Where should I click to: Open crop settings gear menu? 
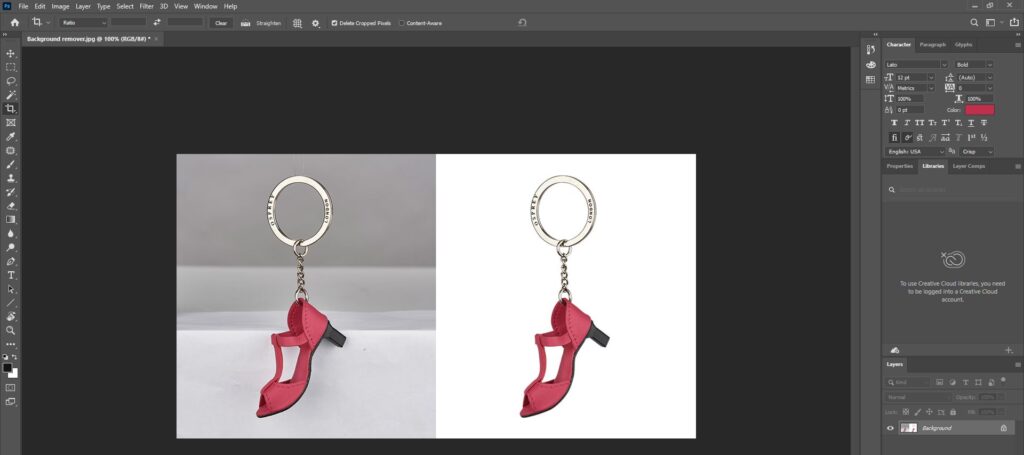pos(316,22)
